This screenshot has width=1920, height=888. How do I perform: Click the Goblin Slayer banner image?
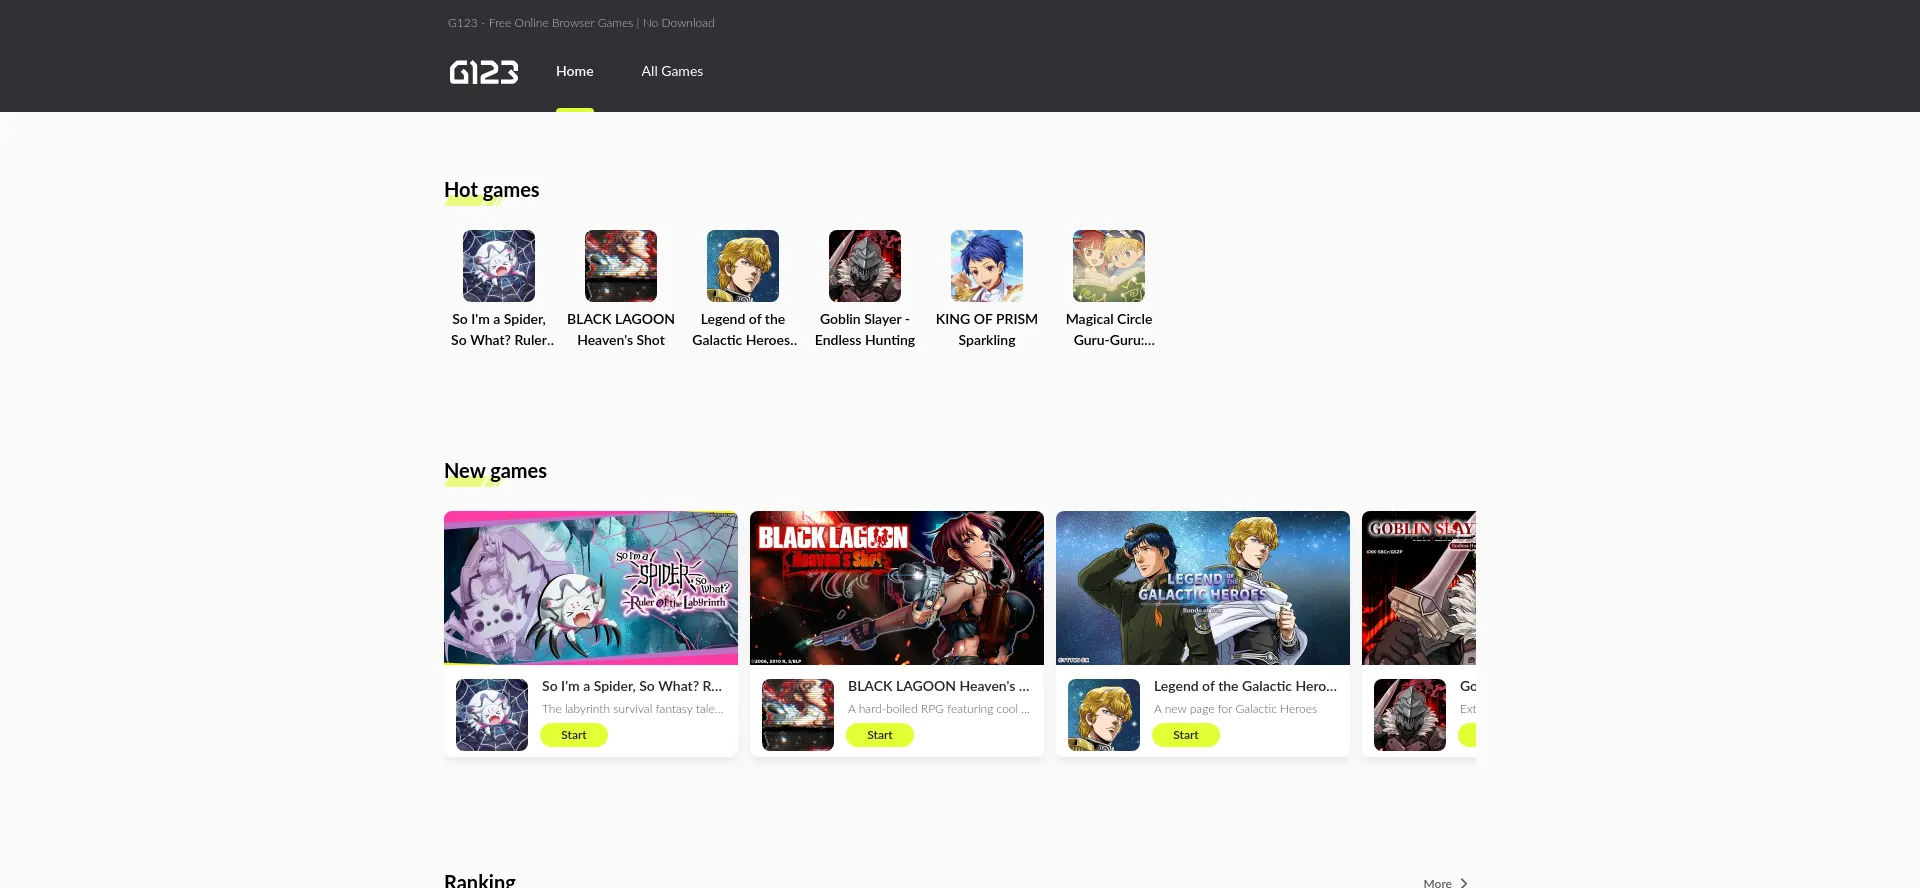pos(1419,588)
